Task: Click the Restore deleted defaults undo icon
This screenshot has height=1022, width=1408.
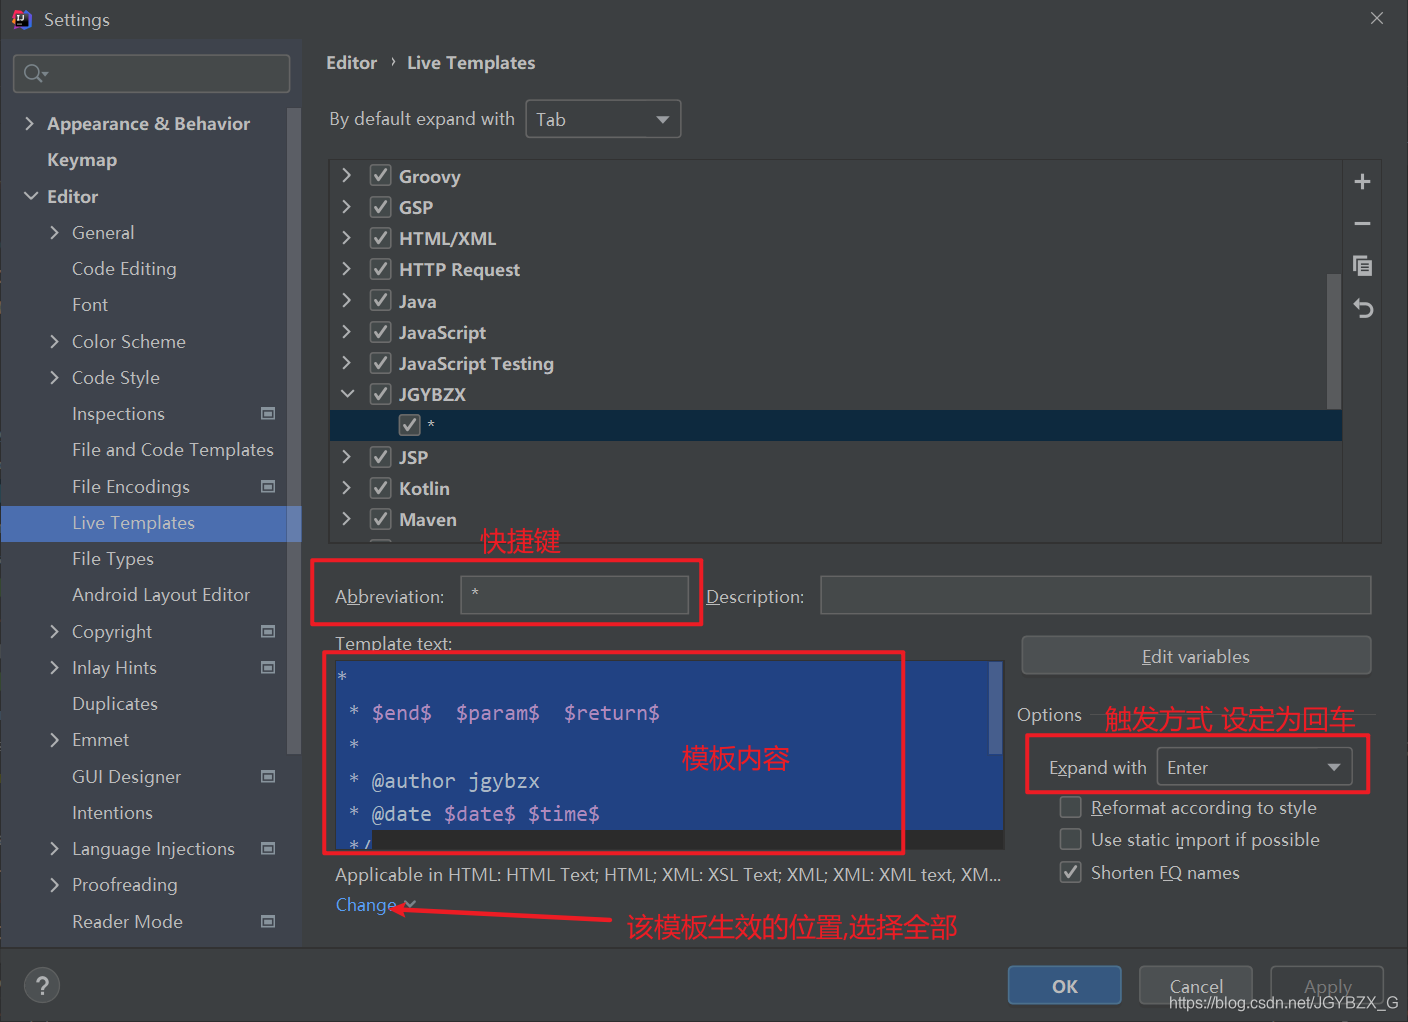Action: pos(1362,308)
